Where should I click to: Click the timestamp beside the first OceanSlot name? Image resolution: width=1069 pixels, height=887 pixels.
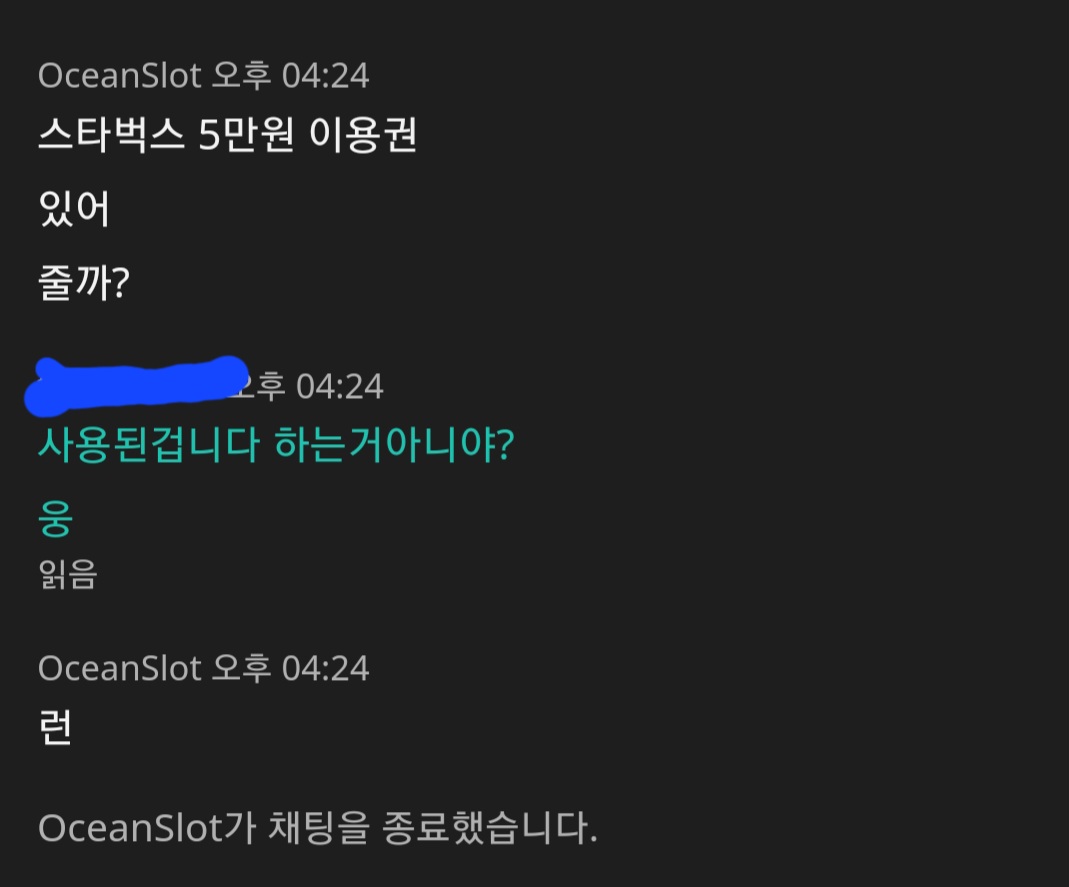tap(291, 75)
